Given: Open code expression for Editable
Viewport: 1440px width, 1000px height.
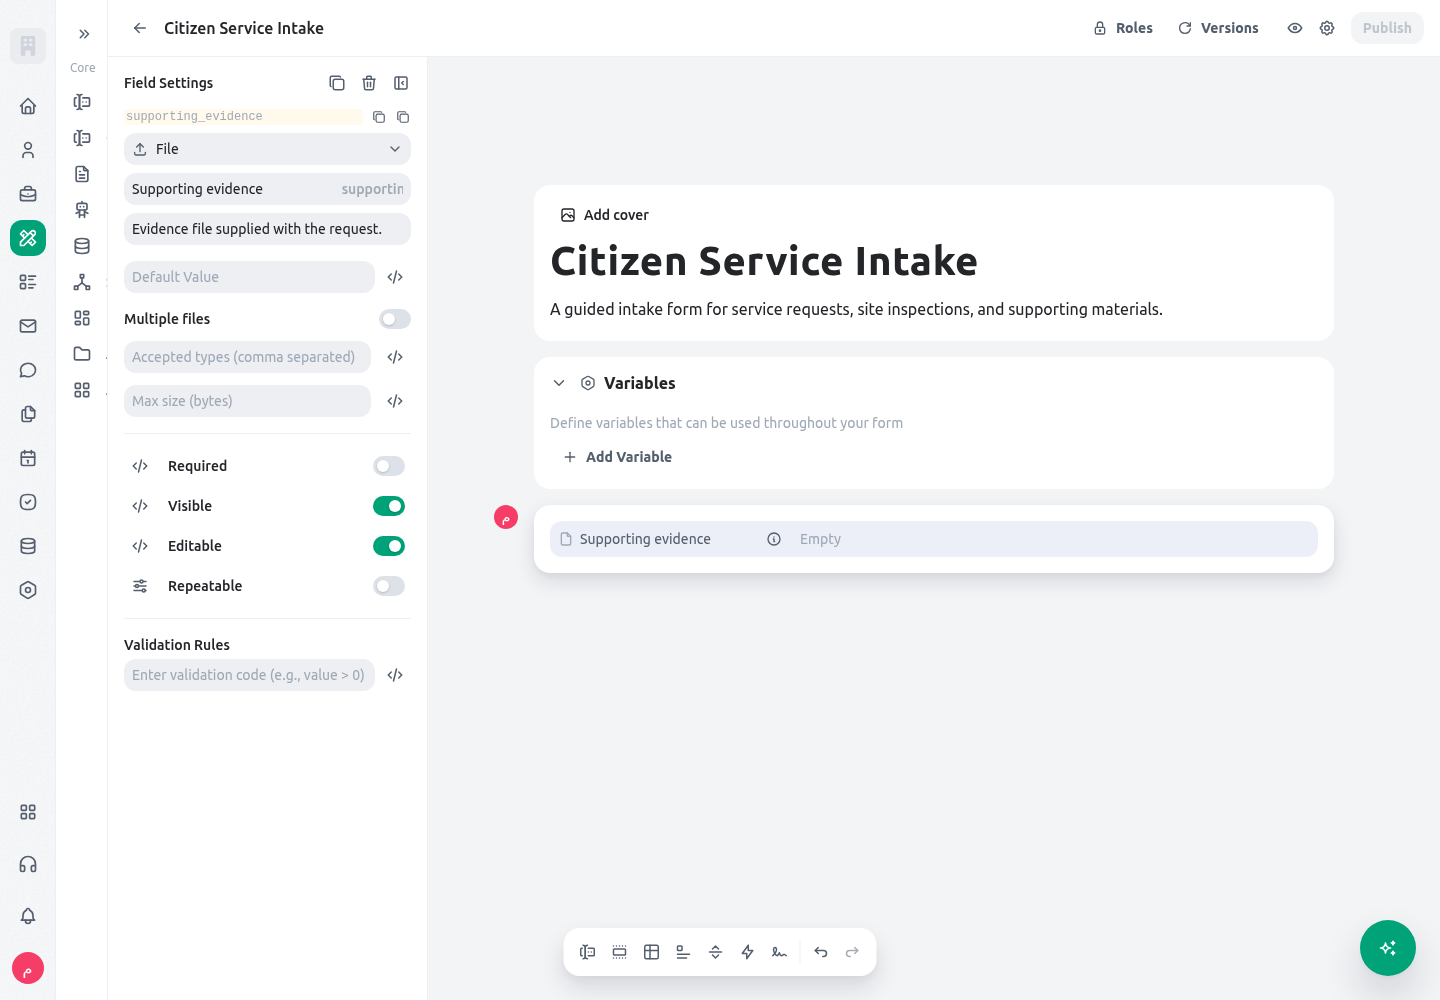Looking at the screenshot, I should [140, 546].
